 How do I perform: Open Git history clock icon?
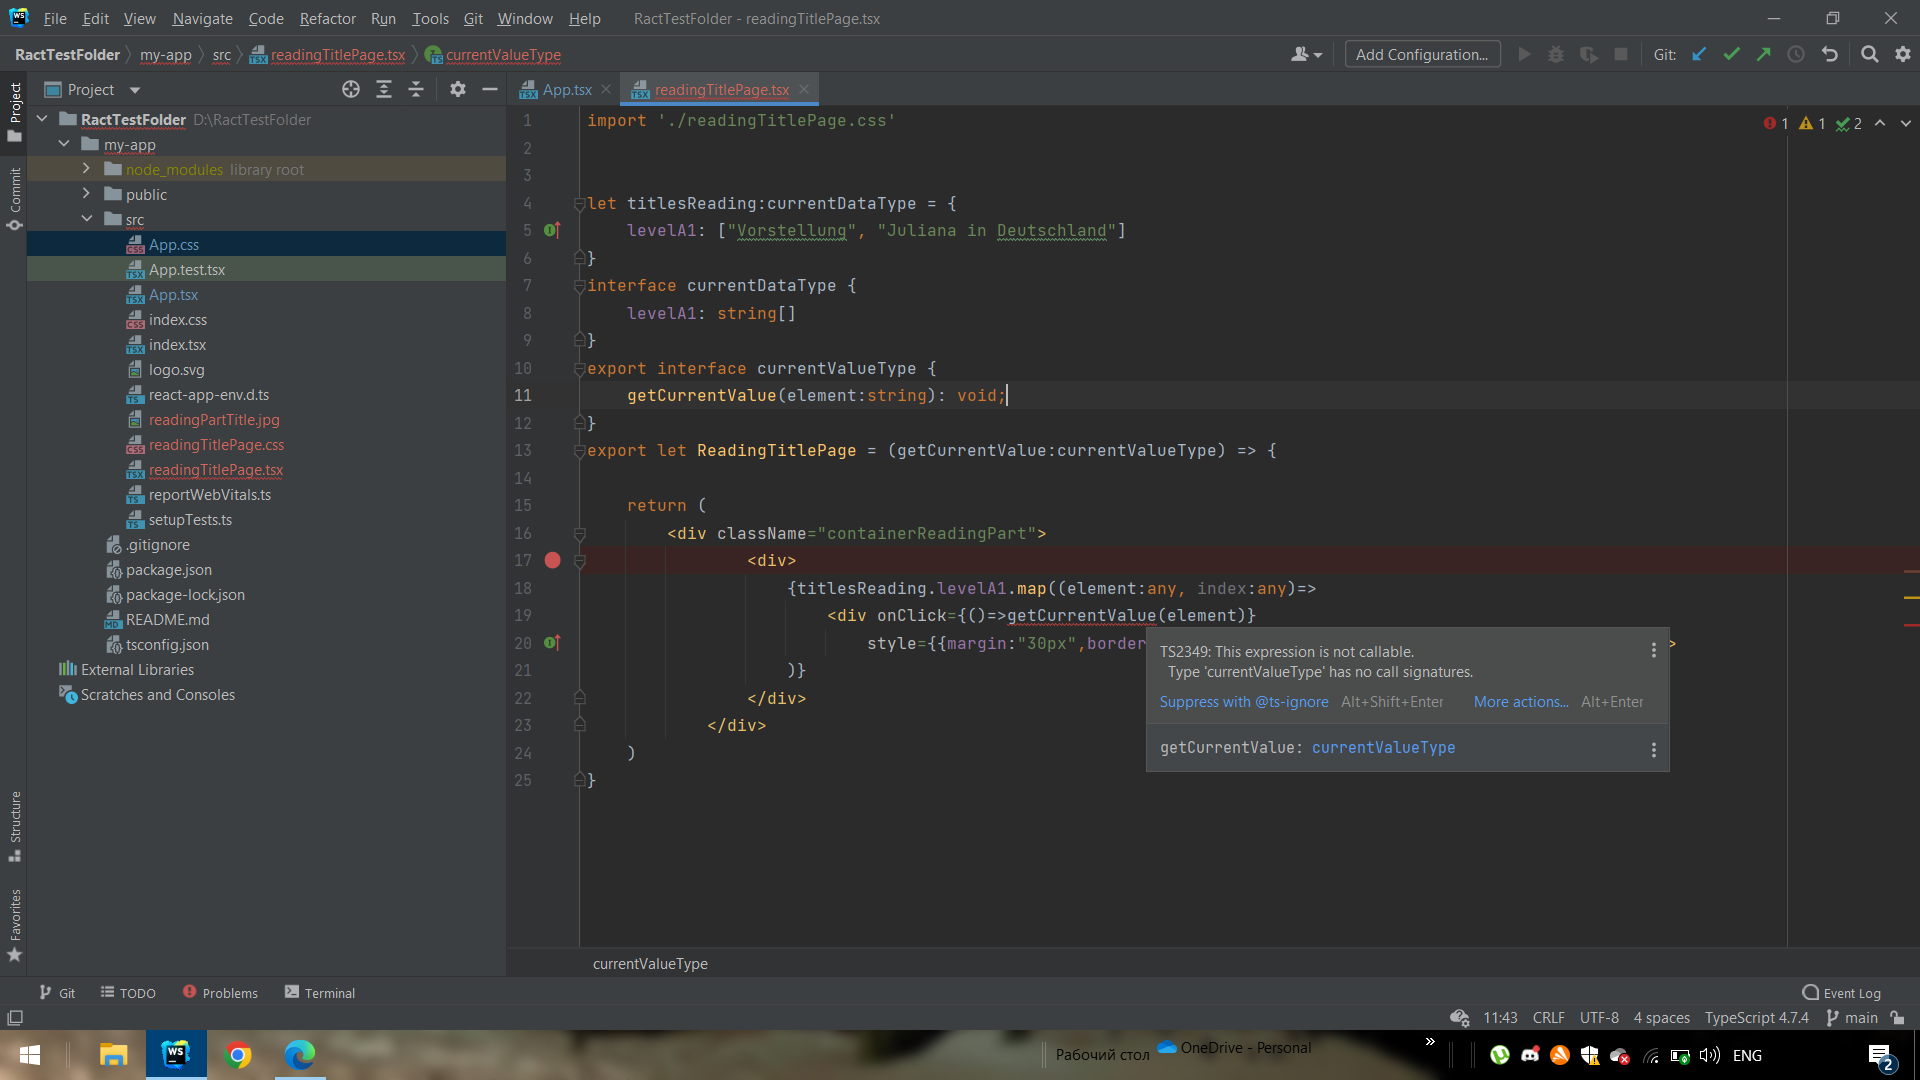point(1796,54)
